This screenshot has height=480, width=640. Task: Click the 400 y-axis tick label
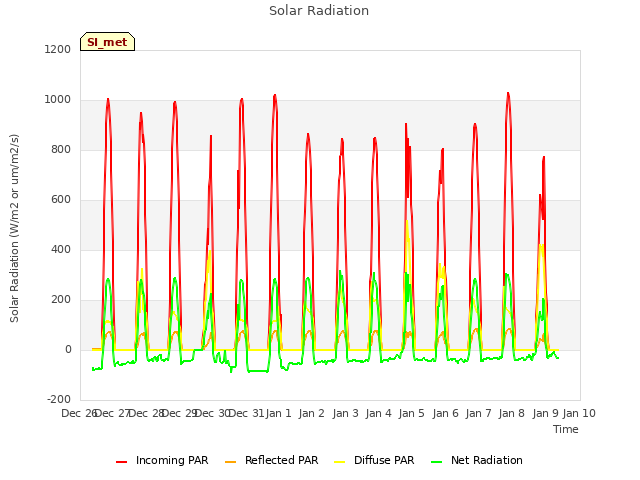(x=61, y=249)
